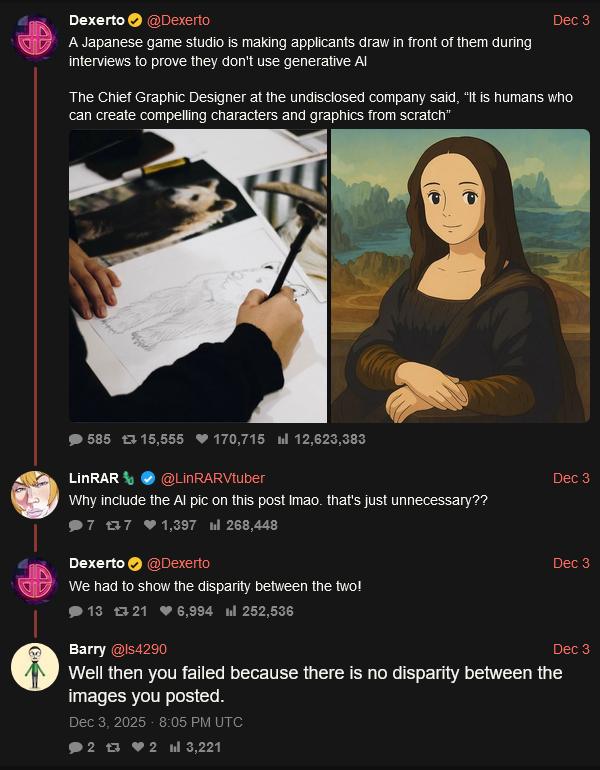Image resolution: width=600 pixels, height=770 pixels.
Task: Click the heart icon showing 170,715 likes
Action: (200, 439)
